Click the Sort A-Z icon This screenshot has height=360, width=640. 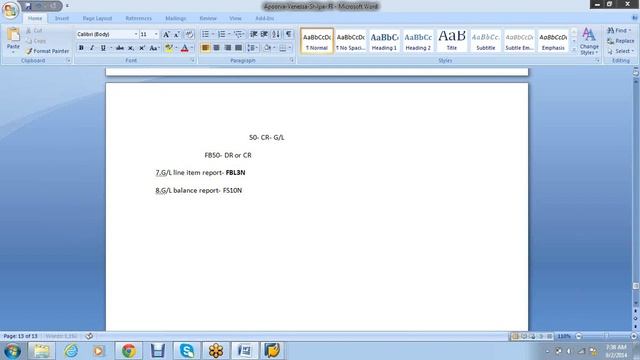tap(276, 34)
